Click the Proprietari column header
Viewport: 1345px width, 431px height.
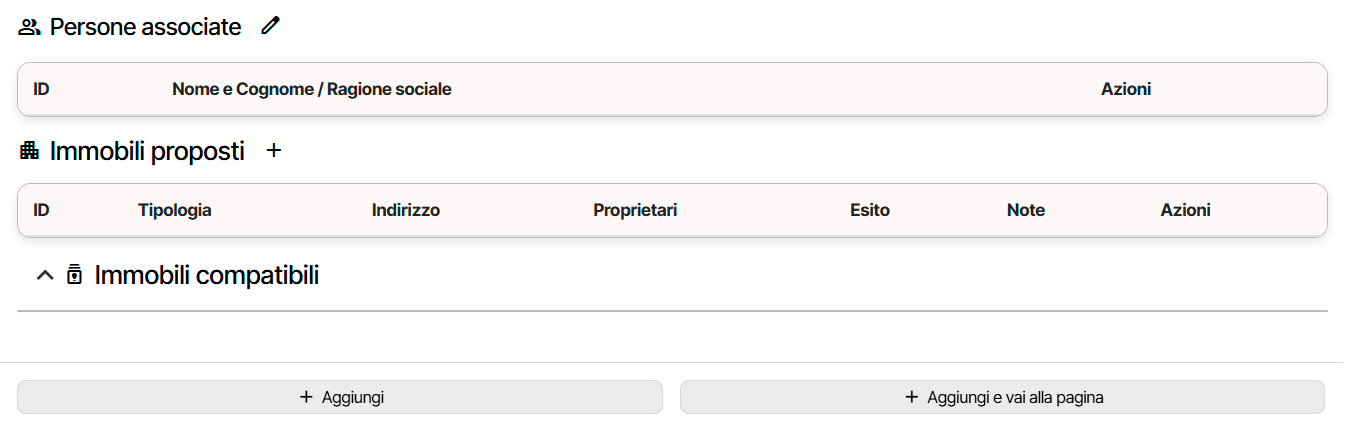(x=635, y=210)
